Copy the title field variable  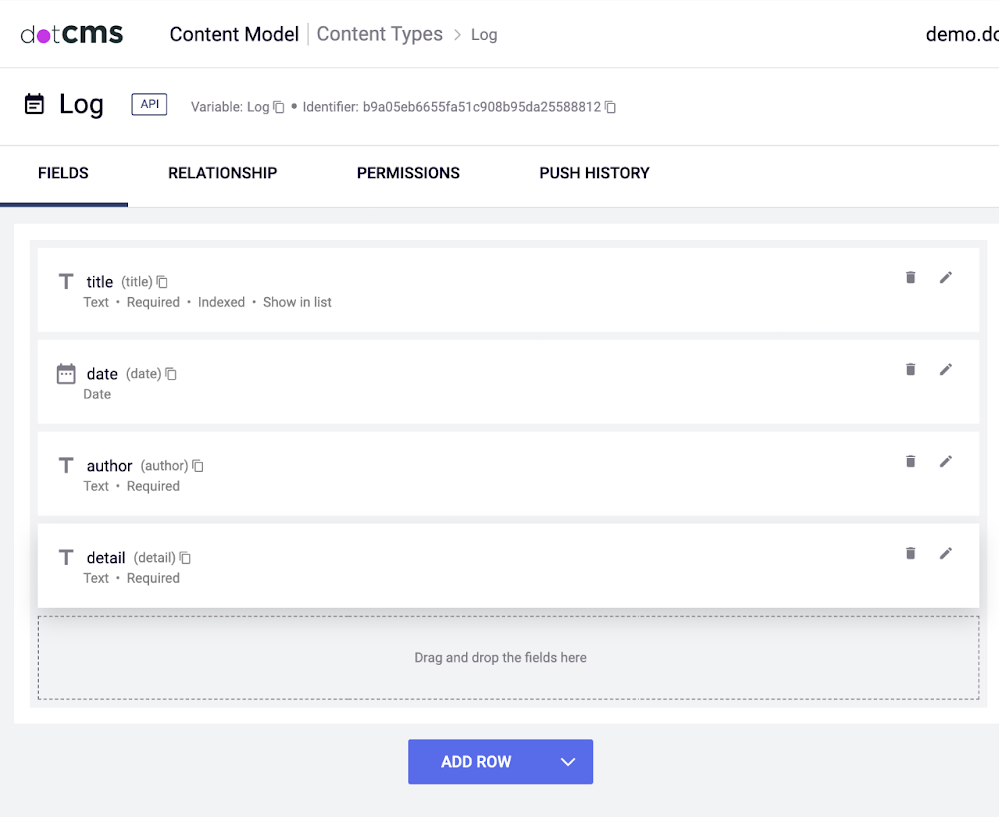162,283
